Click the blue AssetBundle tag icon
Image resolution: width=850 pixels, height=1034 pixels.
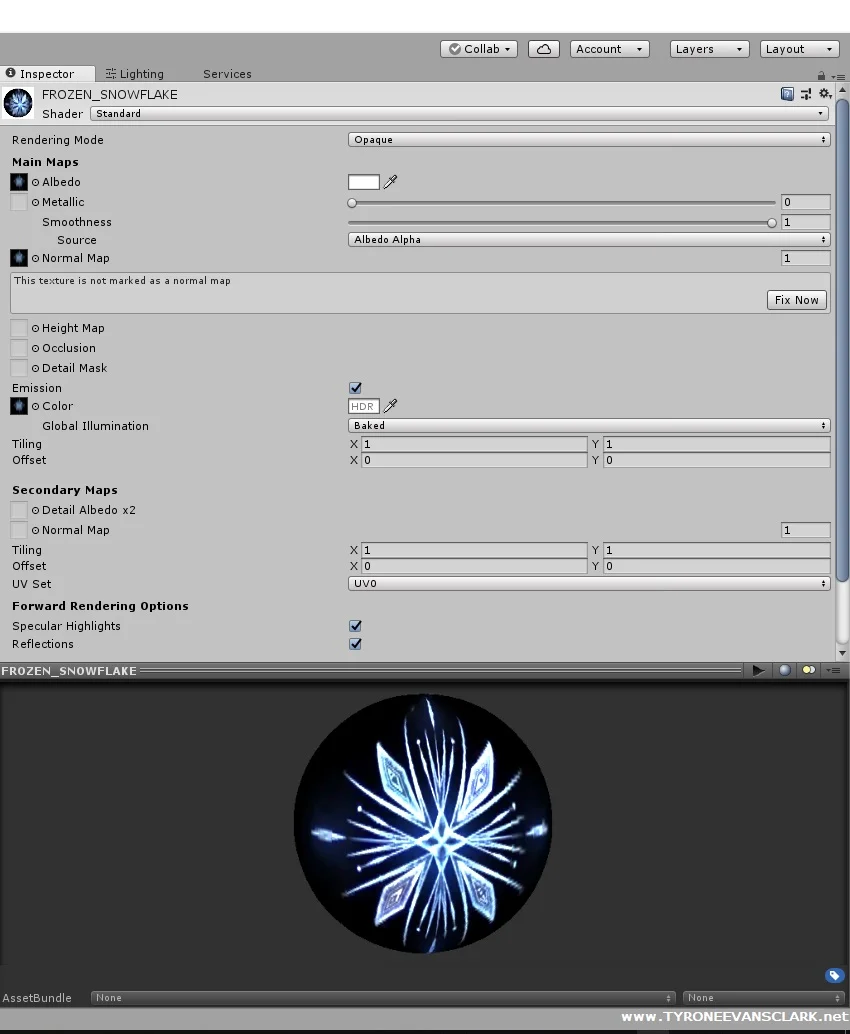tap(834, 975)
